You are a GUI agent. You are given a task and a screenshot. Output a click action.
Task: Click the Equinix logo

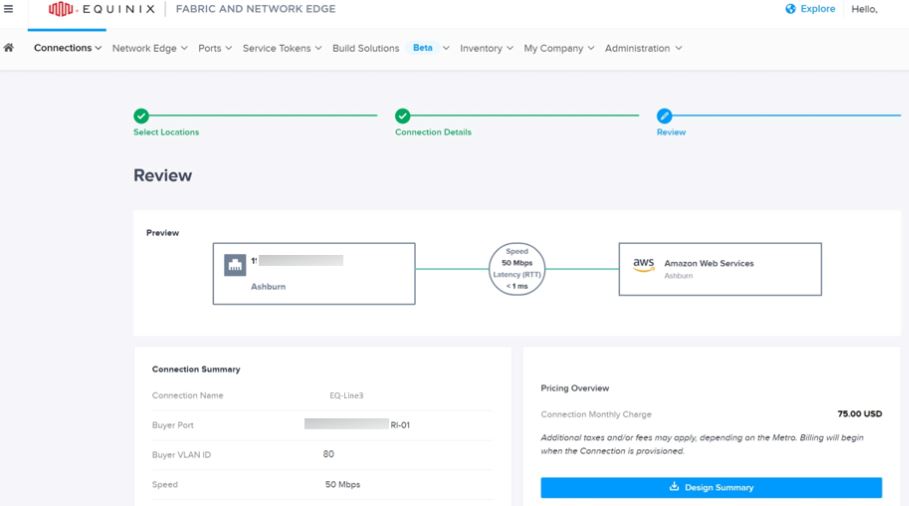point(101,9)
